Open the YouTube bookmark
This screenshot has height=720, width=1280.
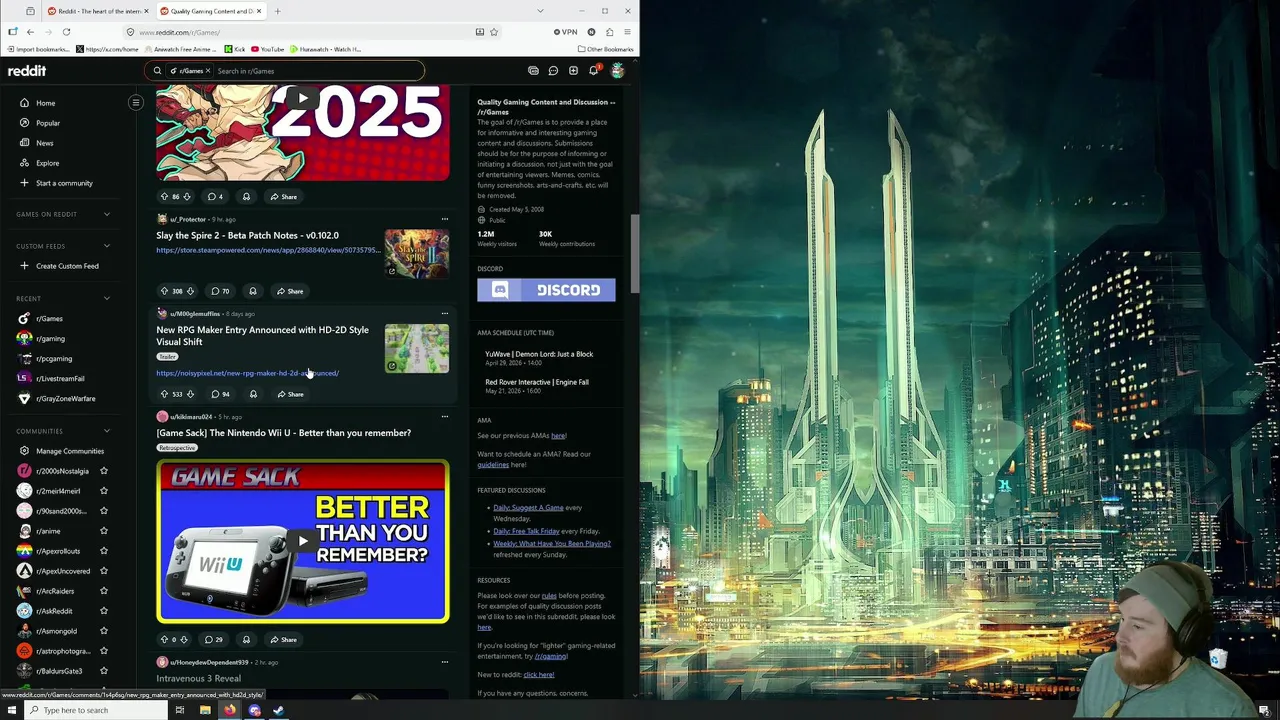267,49
